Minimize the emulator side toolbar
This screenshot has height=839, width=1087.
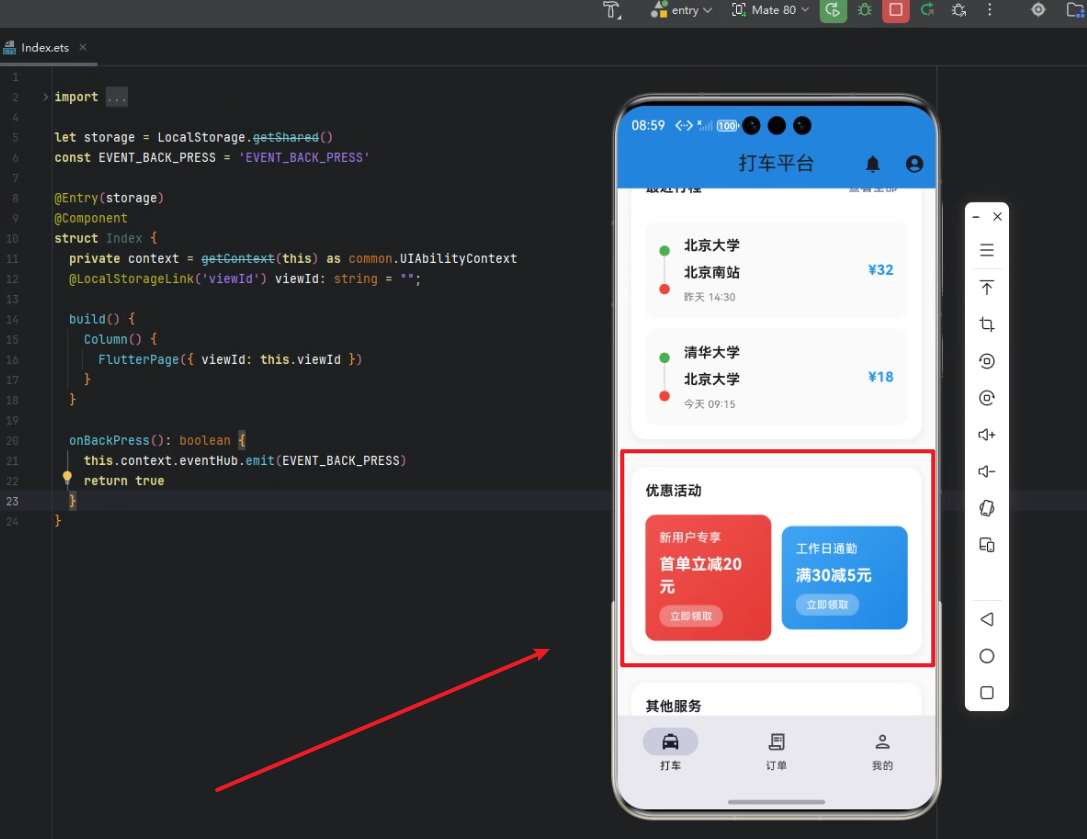click(975, 217)
